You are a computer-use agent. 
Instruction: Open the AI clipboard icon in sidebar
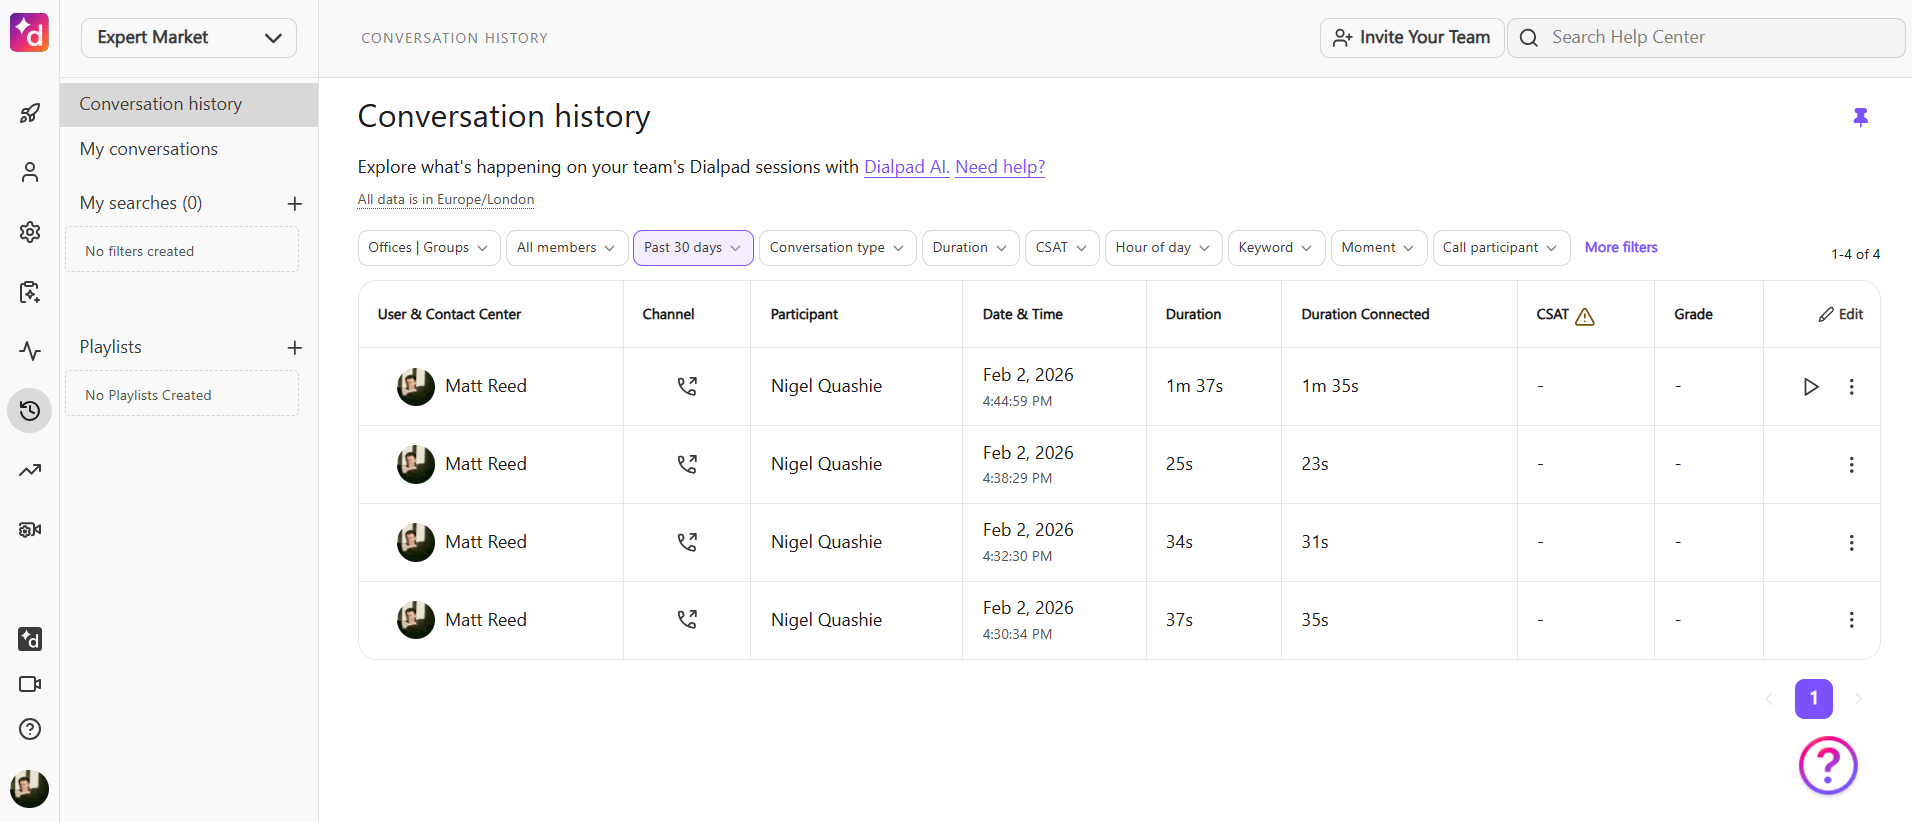click(x=30, y=292)
